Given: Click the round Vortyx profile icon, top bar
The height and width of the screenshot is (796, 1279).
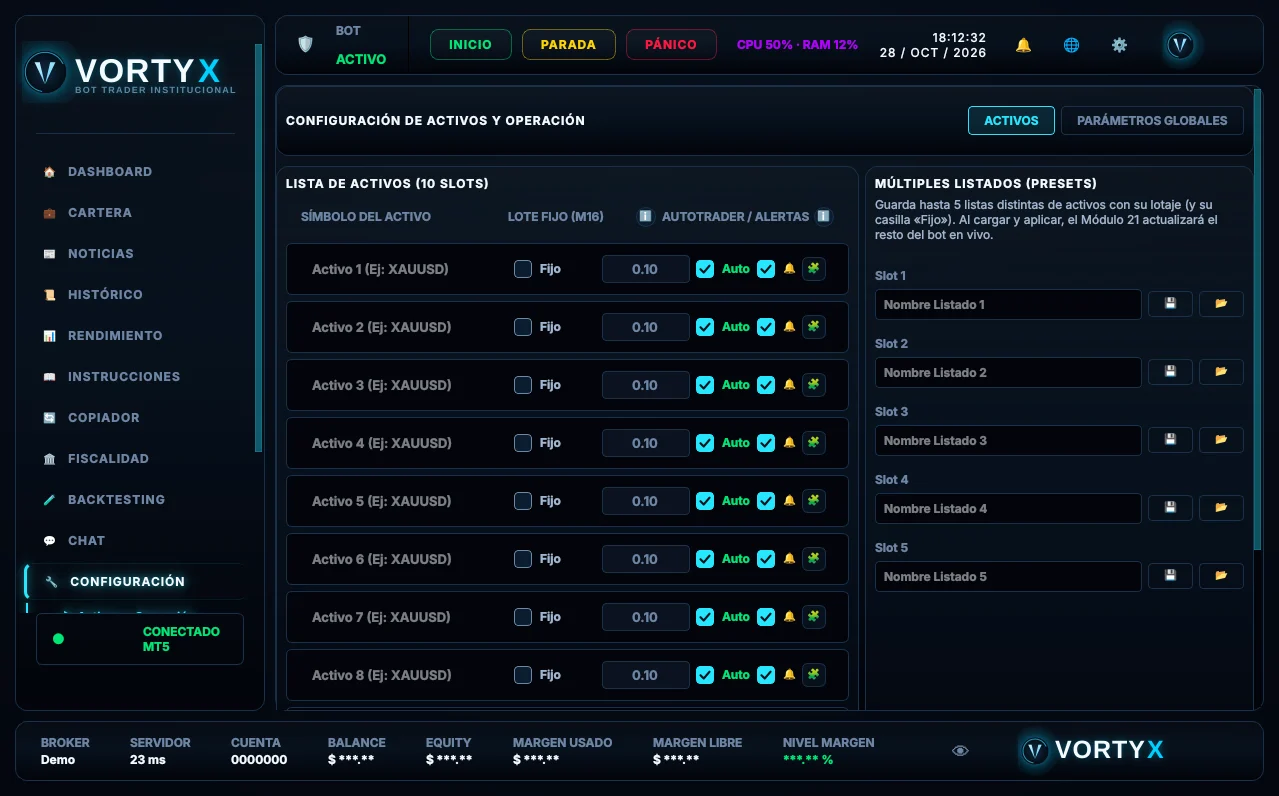Looking at the screenshot, I should (x=1181, y=45).
